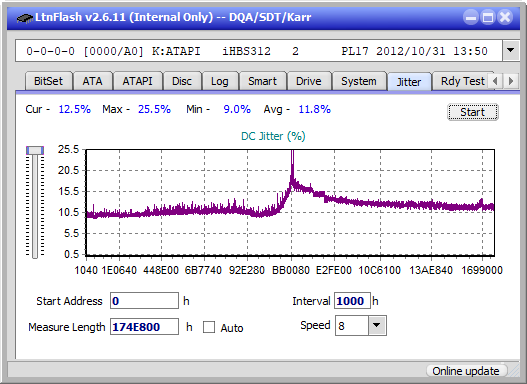The height and width of the screenshot is (384, 527).
Task: Click the LtnFlash chip icon in title bar
Action: pos(24,17)
